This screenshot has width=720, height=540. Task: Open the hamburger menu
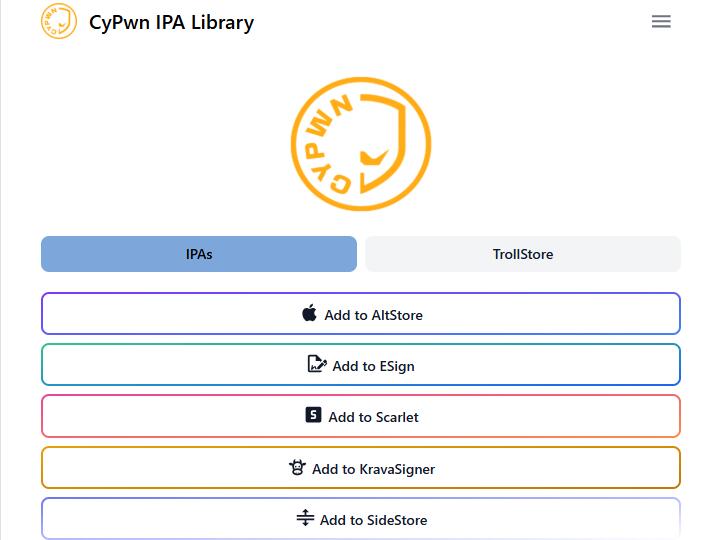click(661, 22)
